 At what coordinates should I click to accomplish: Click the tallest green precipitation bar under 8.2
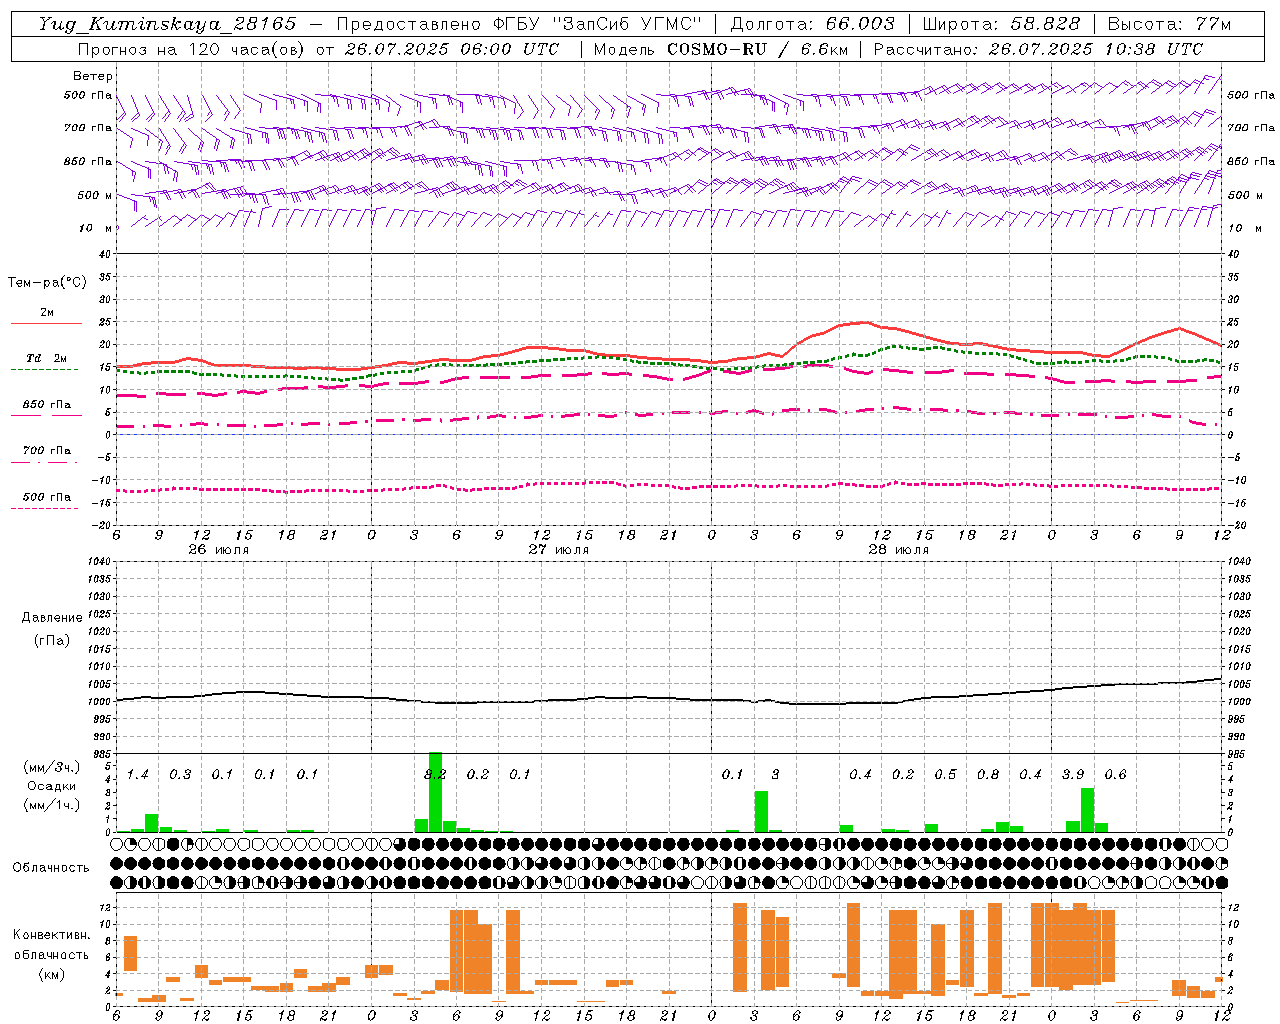pos(435,792)
